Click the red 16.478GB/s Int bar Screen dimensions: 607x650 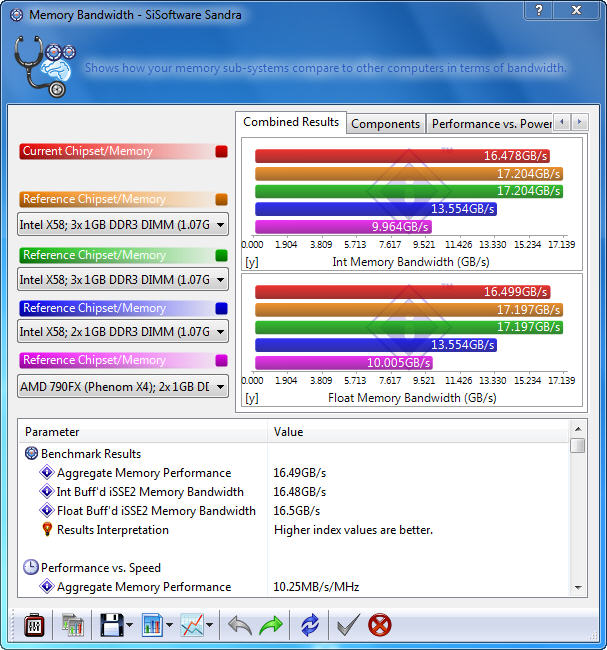[402, 156]
